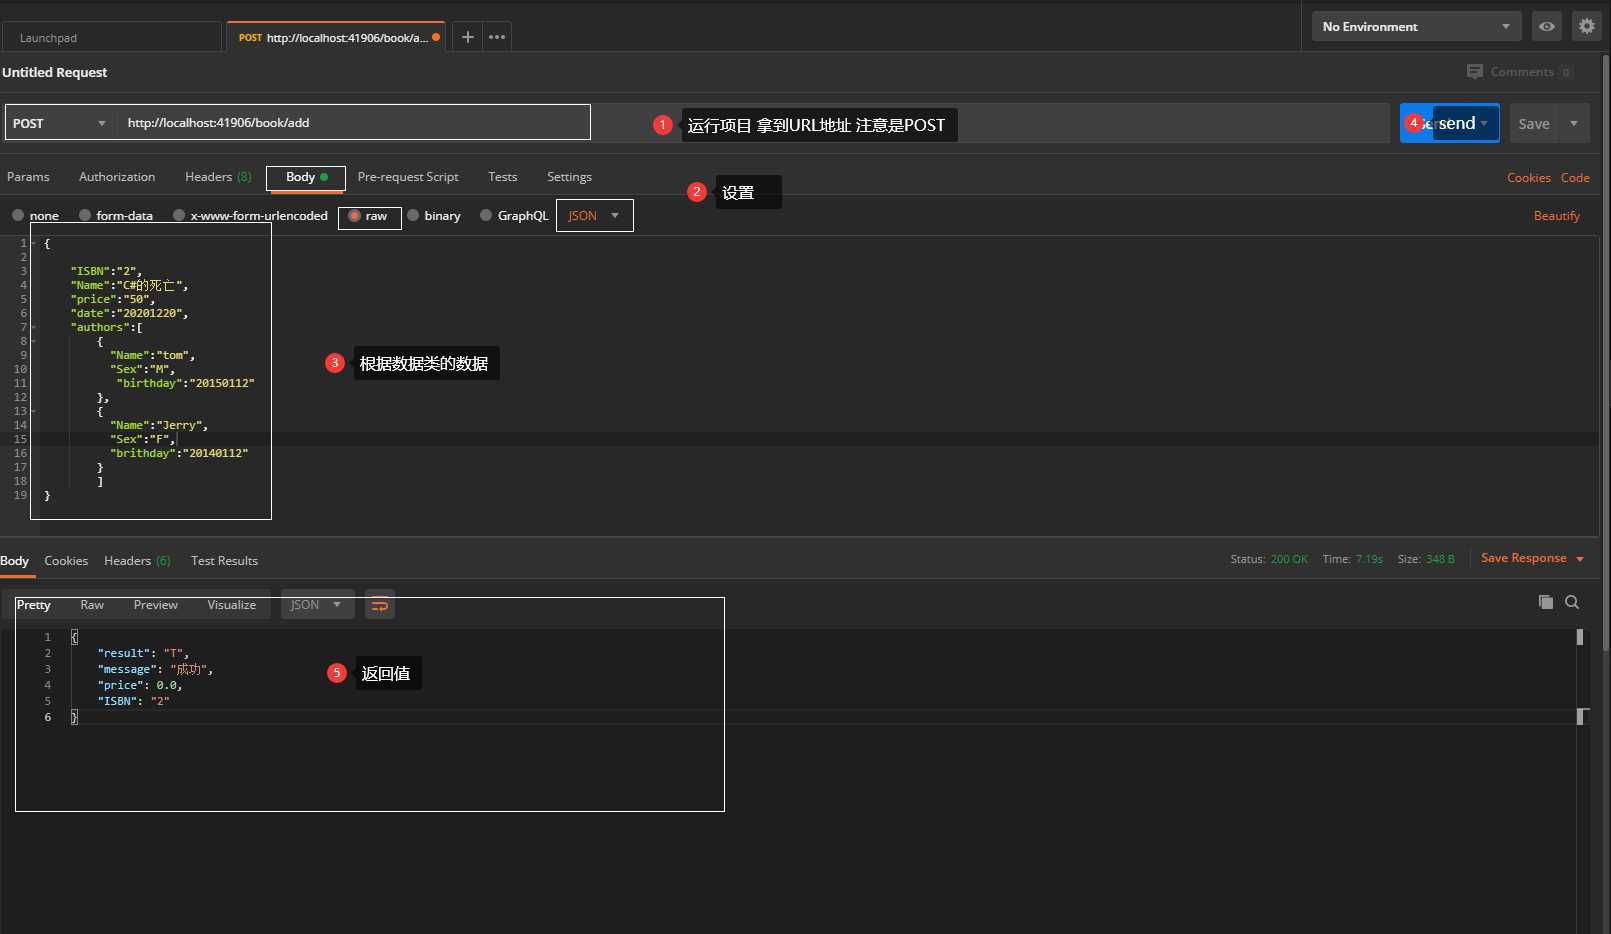Open the request Body tab
The image size is (1611, 934).
pos(306,177)
